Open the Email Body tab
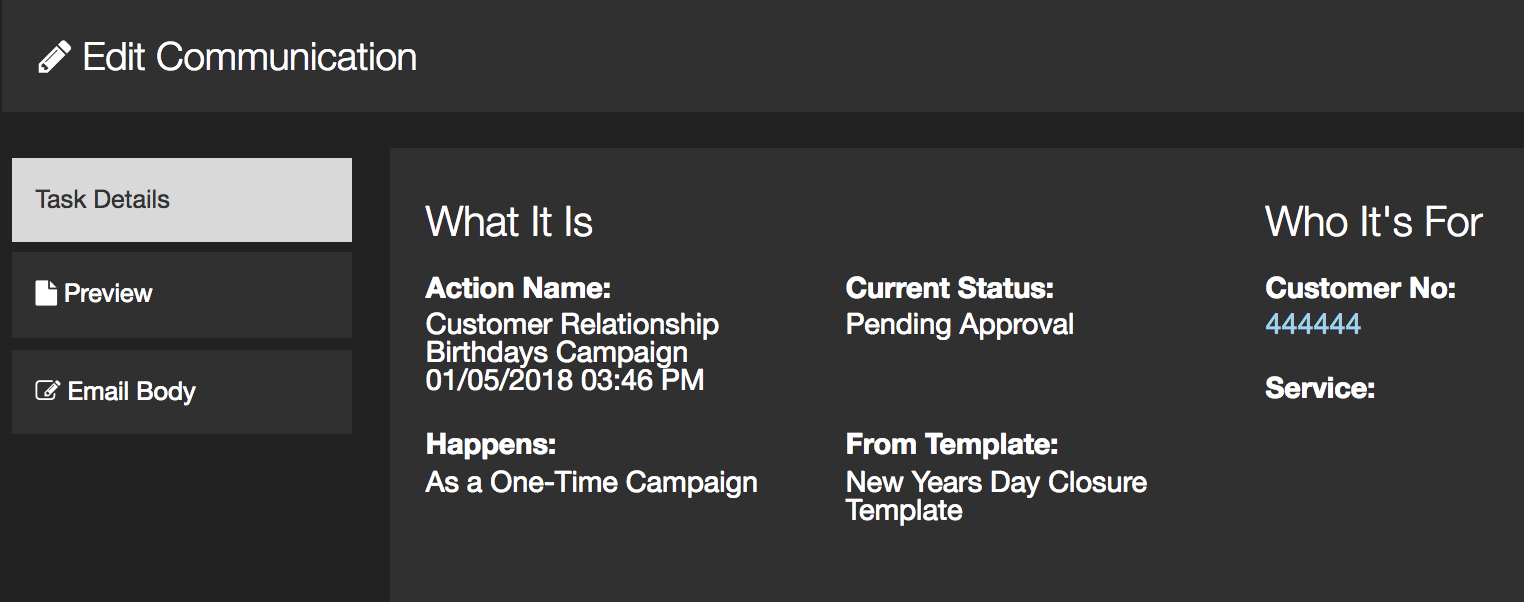This screenshot has width=1524, height=602. coord(182,392)
